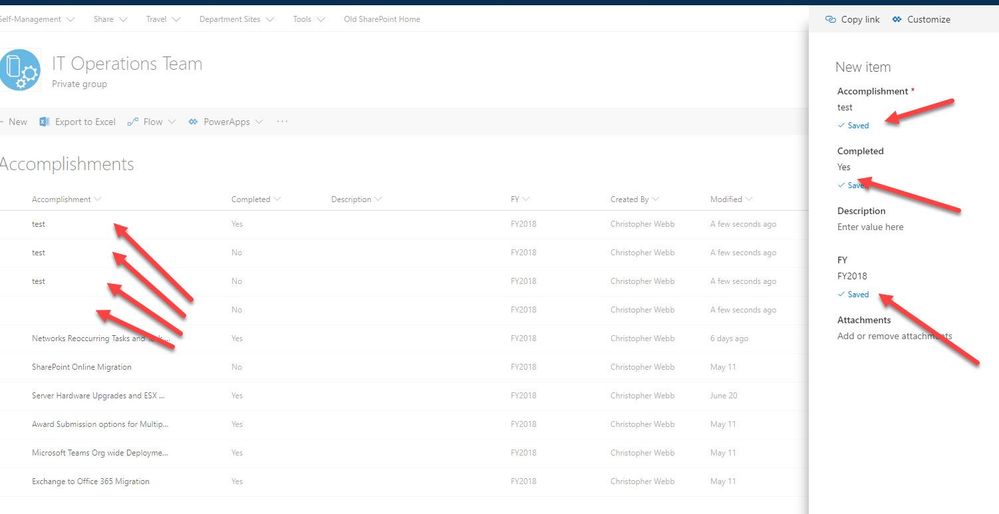Open the Self-Management navigation menu
The width and height of the screenshot is (999, 514).
click(x=36, y=19)
